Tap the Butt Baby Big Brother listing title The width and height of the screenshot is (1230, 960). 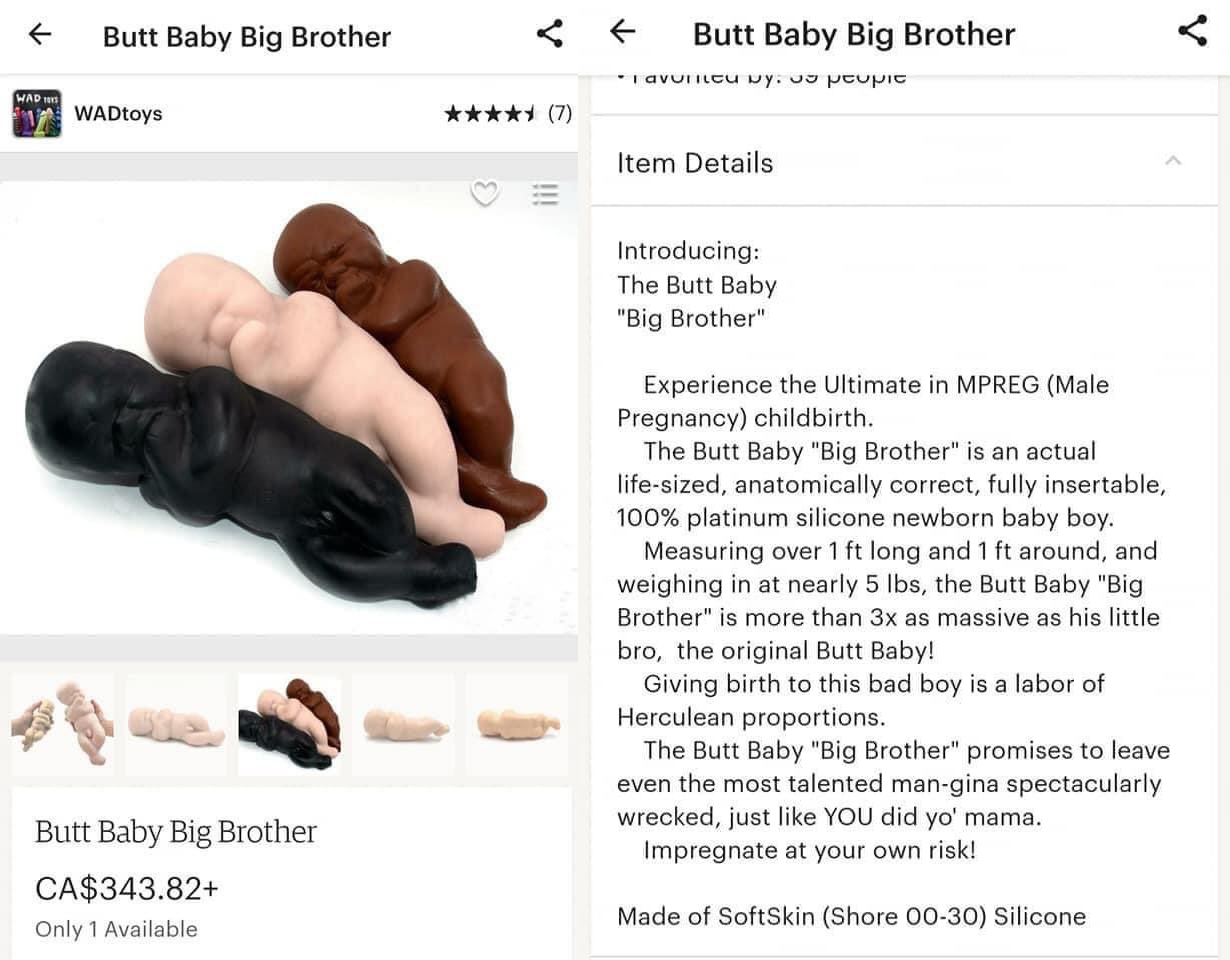pos(176,832)
